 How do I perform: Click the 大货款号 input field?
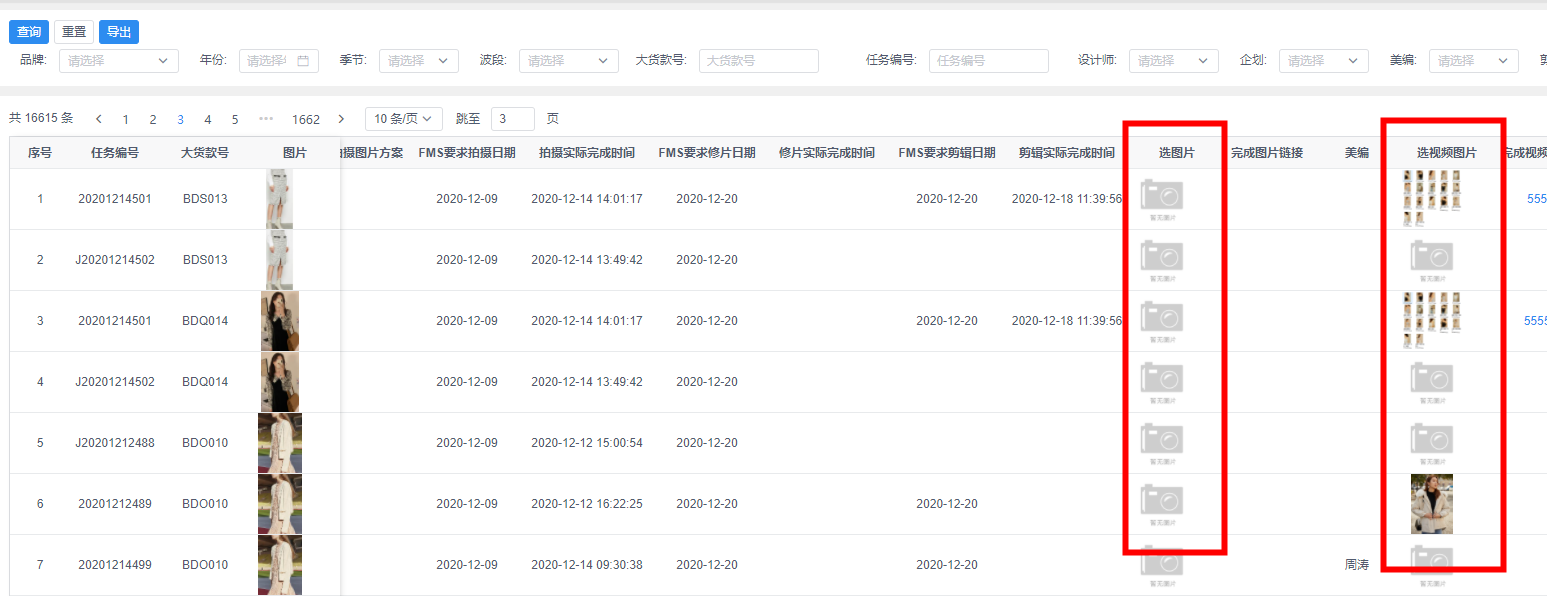tap(758, 61)
